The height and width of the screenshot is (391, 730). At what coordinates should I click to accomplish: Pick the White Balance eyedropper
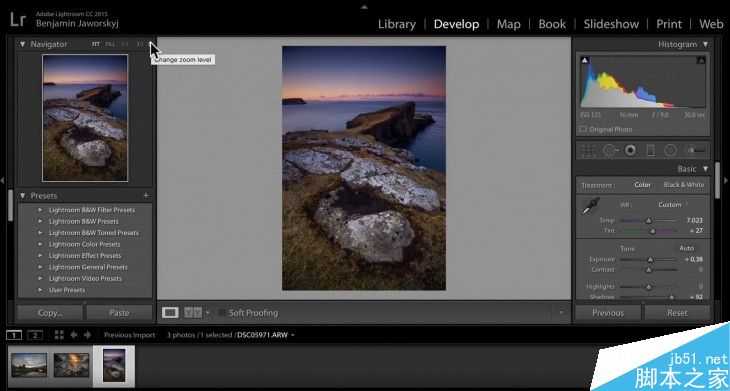tap(591, 206)
